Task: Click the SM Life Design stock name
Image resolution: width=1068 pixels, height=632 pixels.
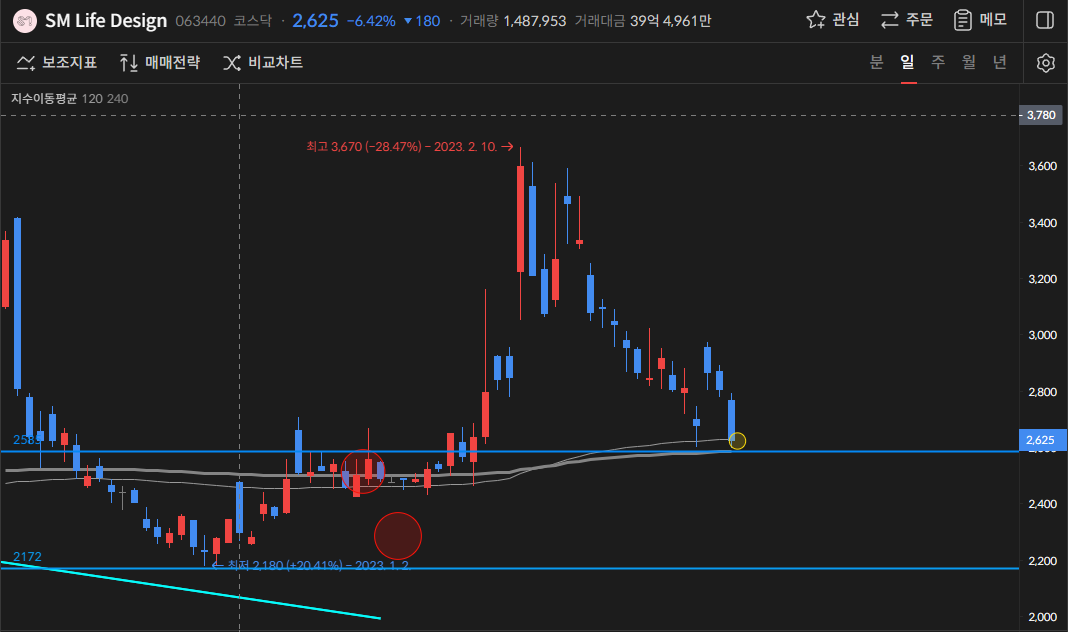Action: 106,21
